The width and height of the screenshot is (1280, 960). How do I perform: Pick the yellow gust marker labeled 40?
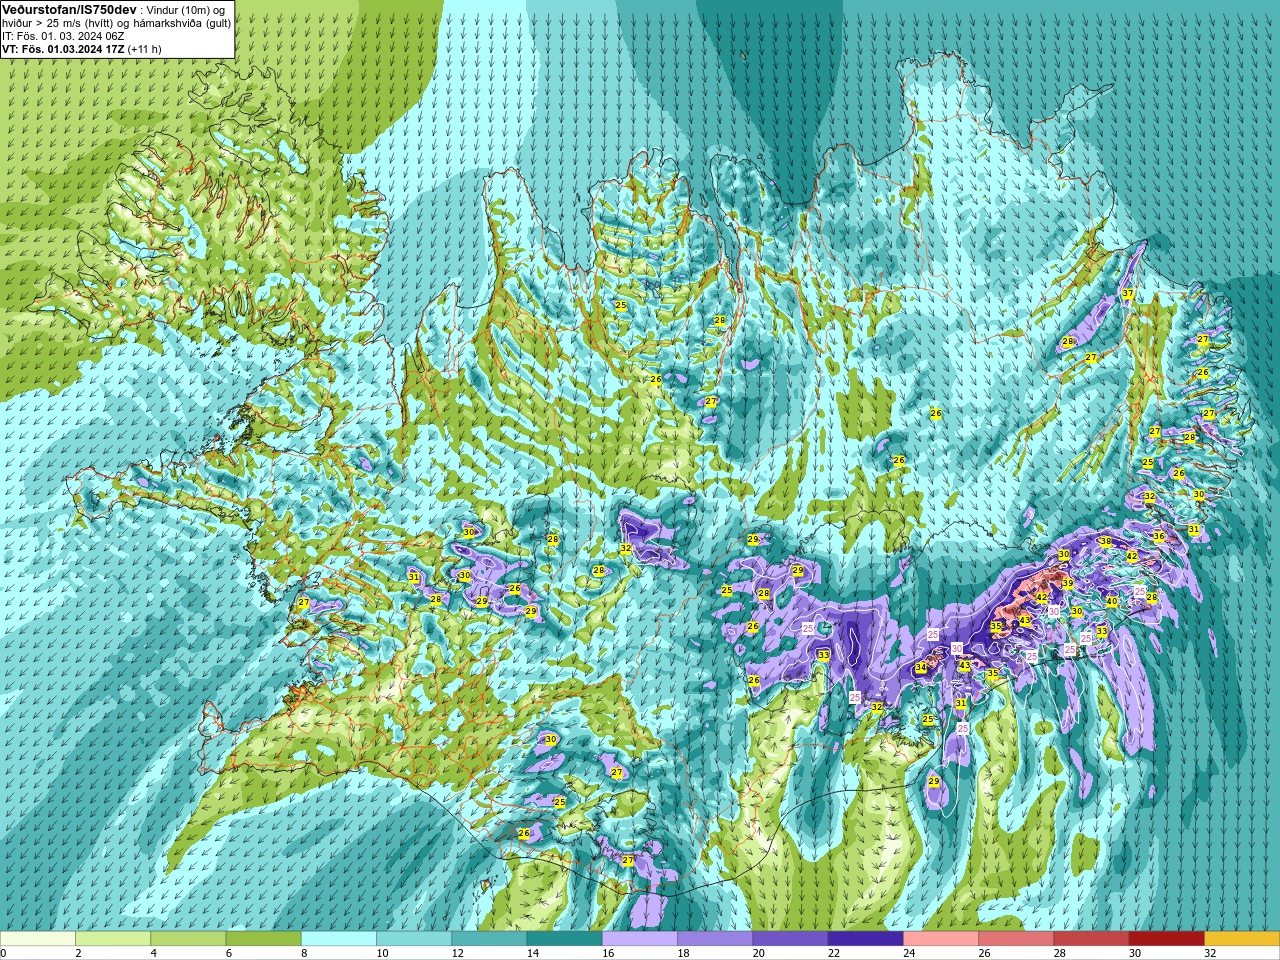point(1111,602)
